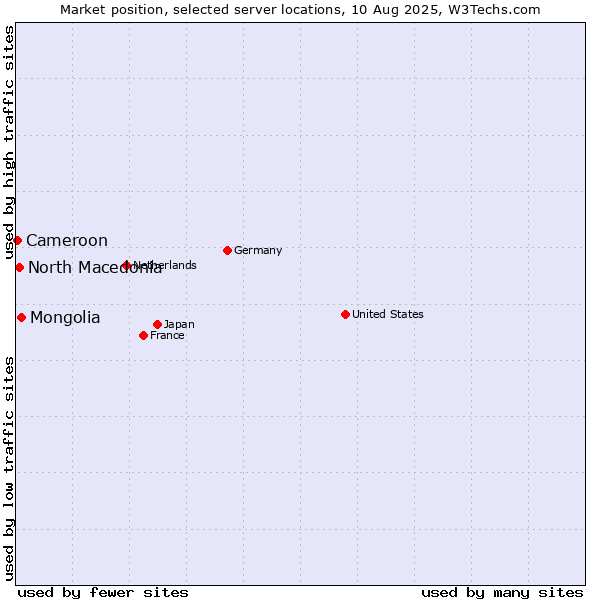The height and width of the screenshot is (600, 600).
Task: Select the United States data point
Action: (x=346, y=315)
